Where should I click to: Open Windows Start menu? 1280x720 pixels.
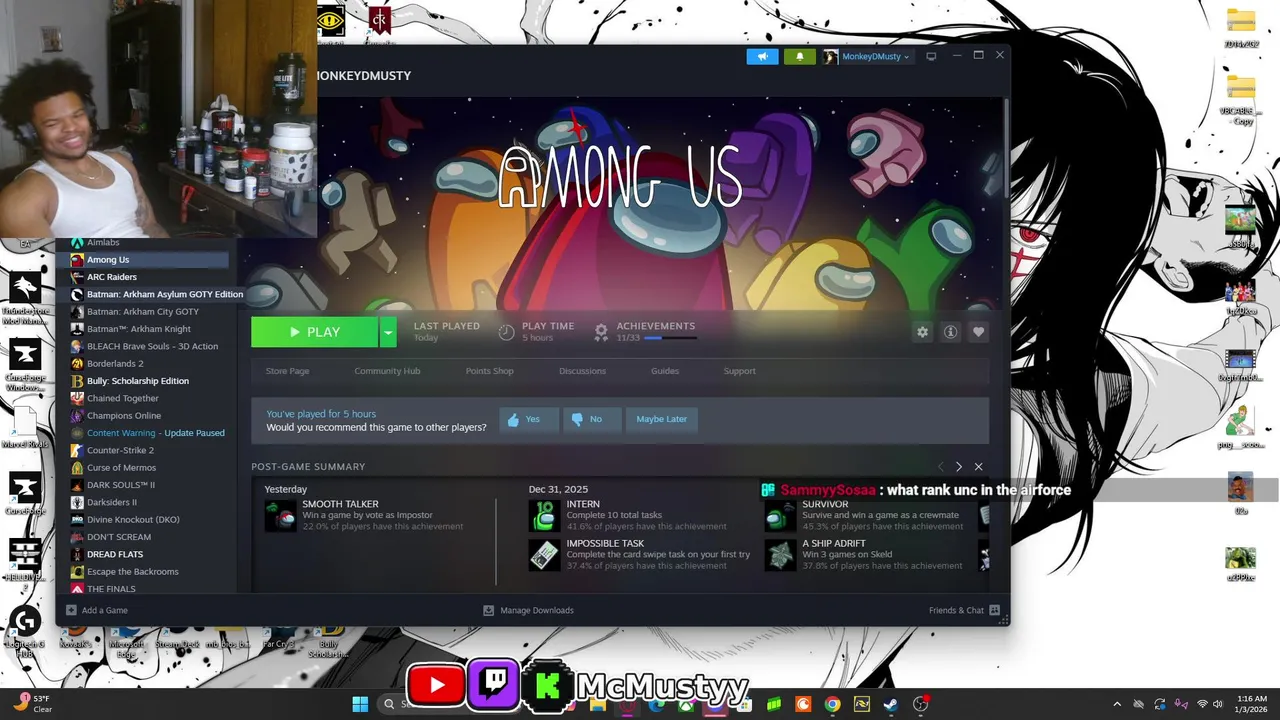point(360,704)
